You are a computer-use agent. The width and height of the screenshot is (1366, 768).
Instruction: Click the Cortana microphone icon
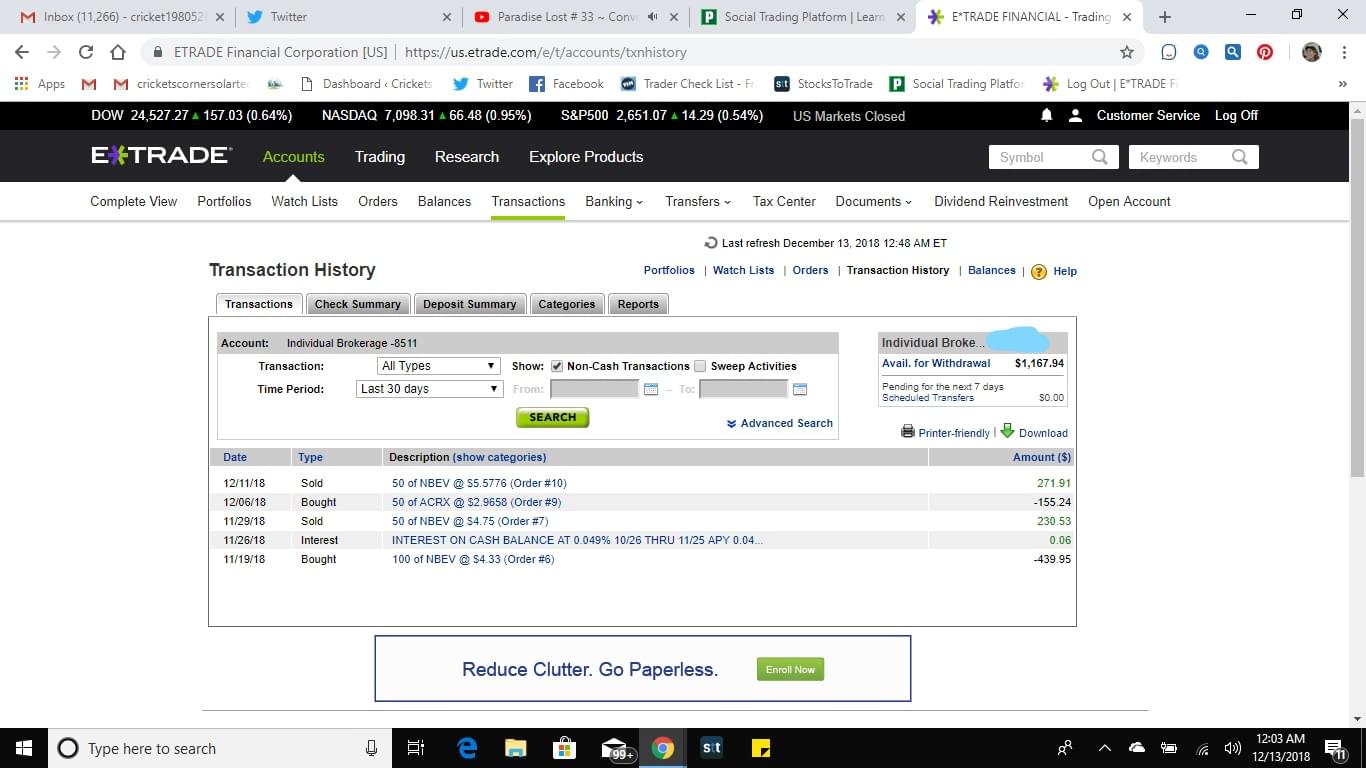[x=371, y=748]
